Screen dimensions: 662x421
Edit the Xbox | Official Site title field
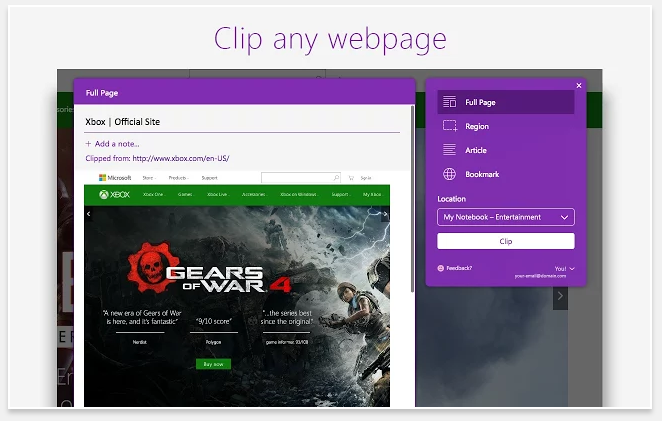tap(242, 122)
